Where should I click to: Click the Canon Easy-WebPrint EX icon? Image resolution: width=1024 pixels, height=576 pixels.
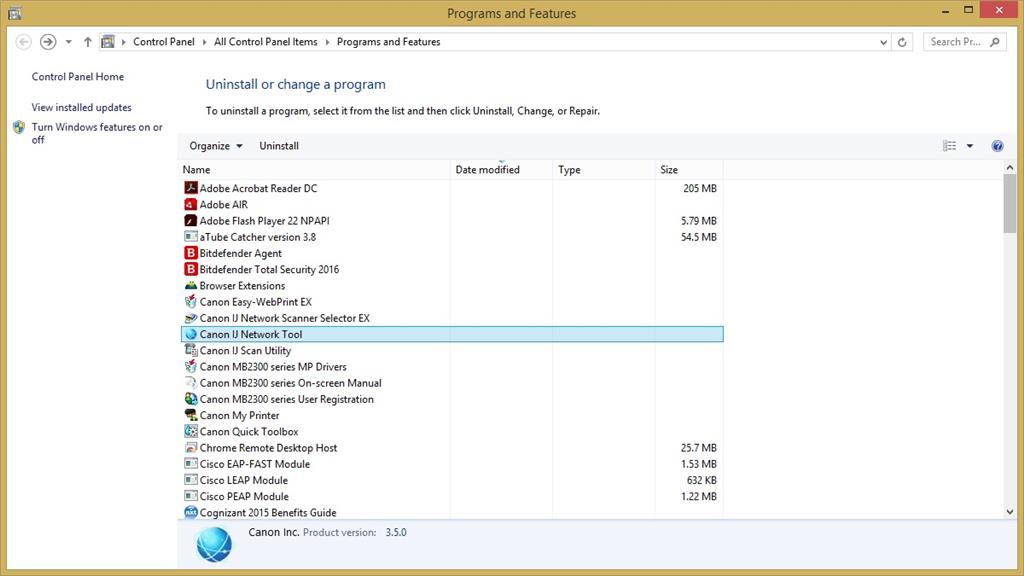click(191, 302)
